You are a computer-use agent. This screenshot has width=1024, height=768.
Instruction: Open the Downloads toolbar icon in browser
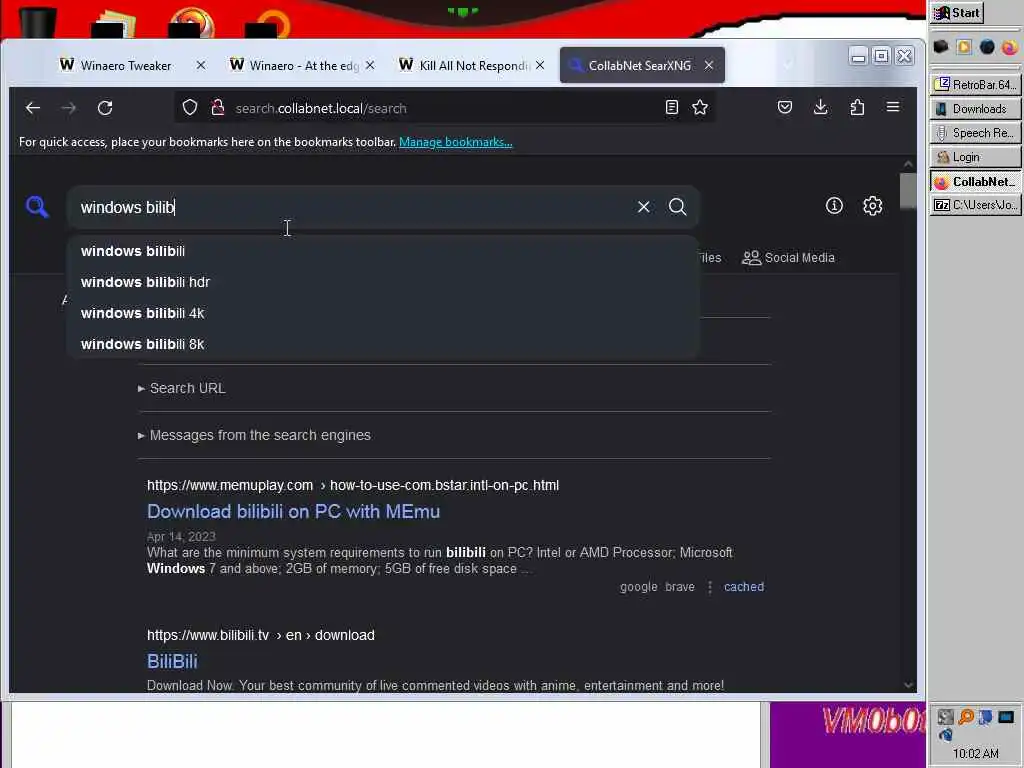pyautogui.click(x=821, y=107)
